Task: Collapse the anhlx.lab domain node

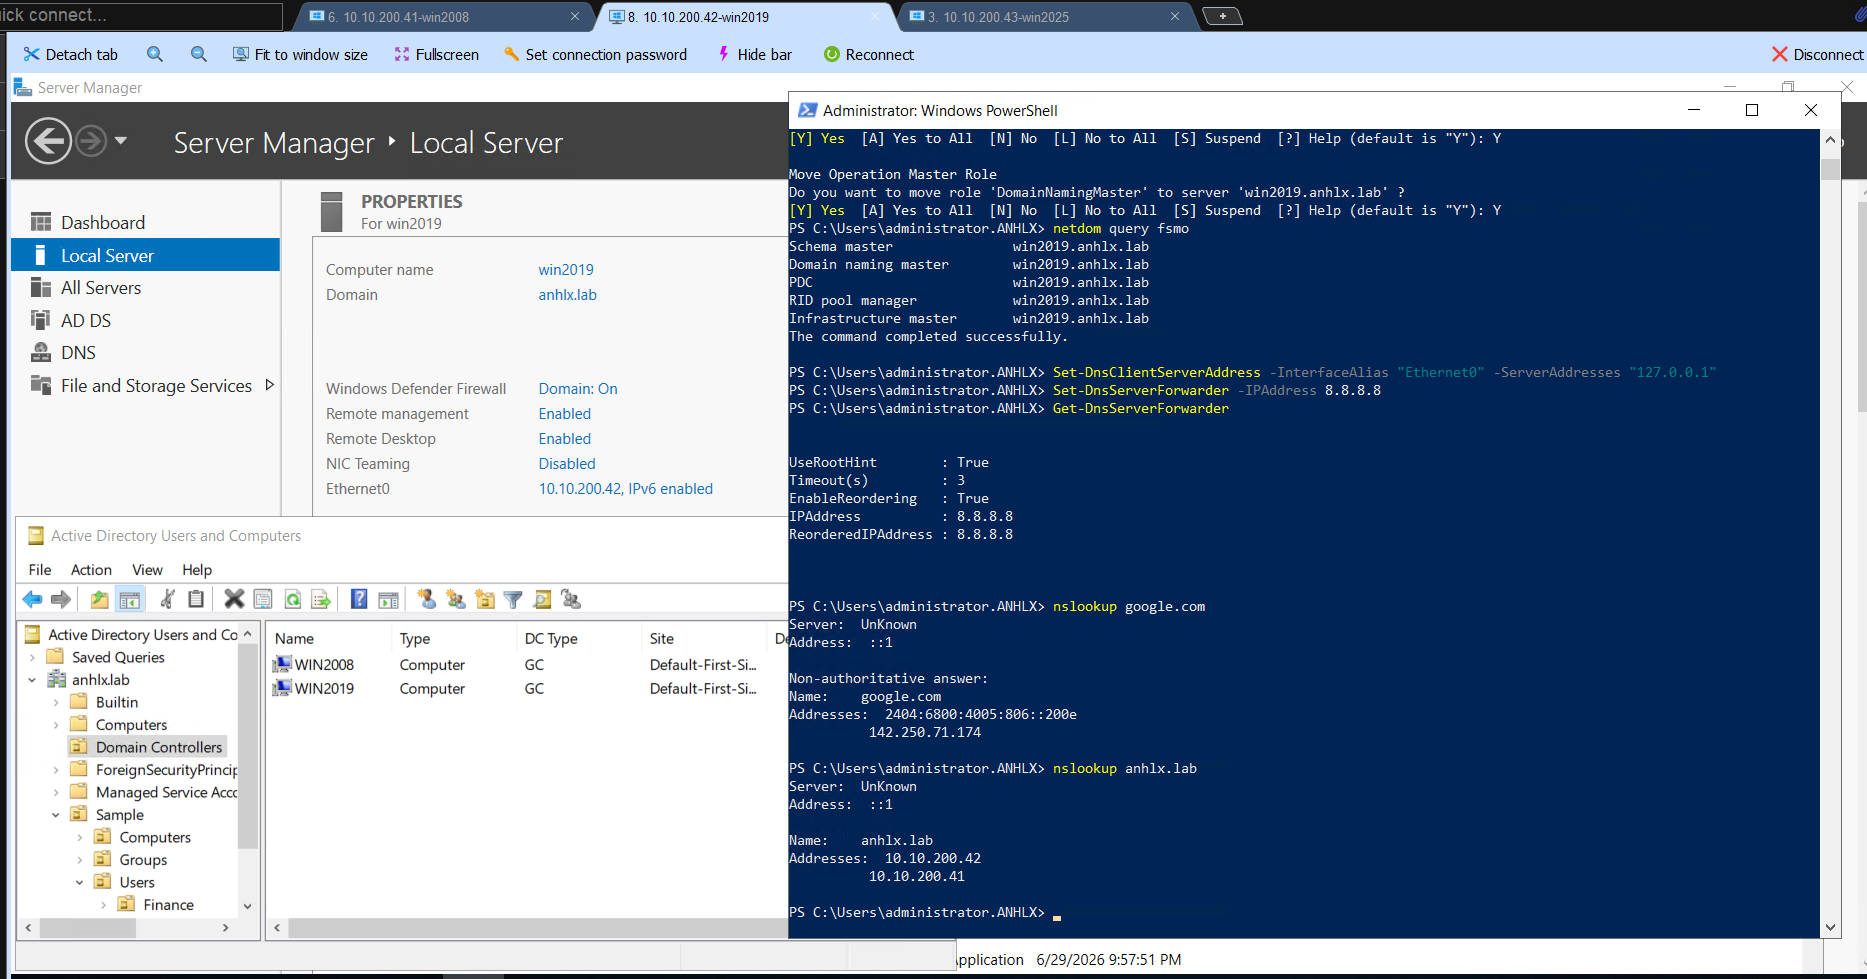Action: coord(32,680)
